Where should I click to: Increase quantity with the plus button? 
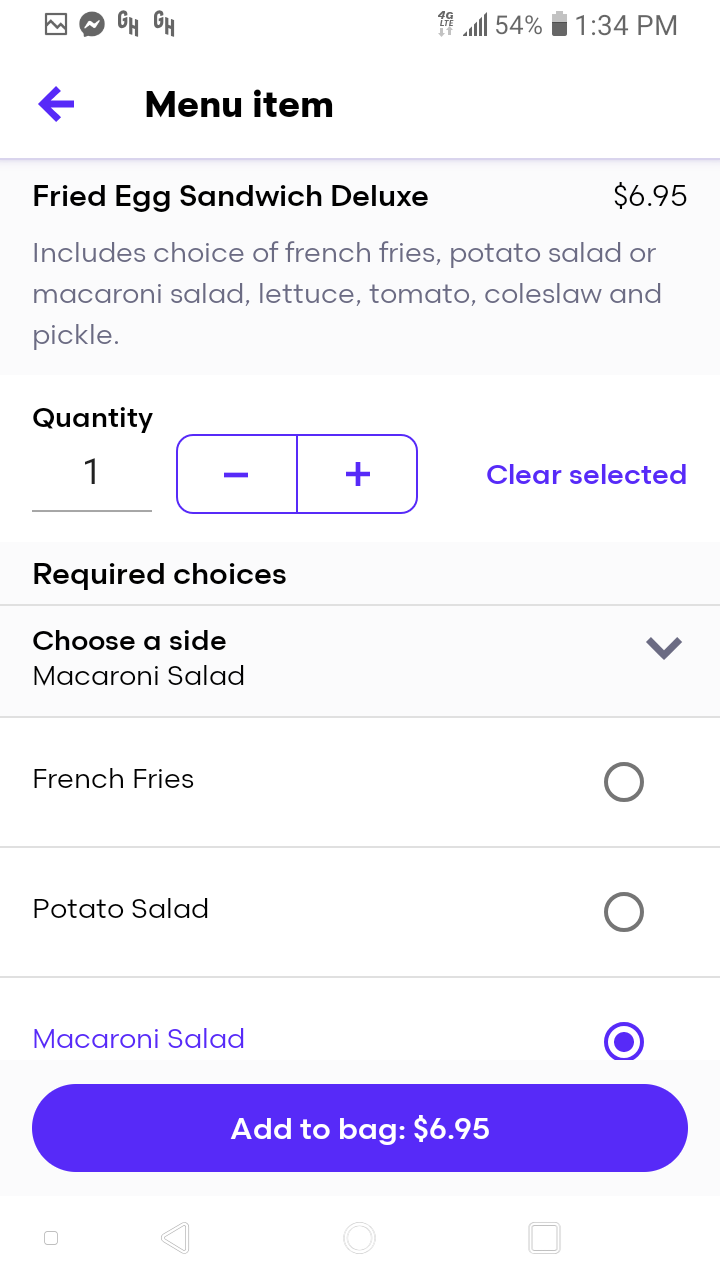(x=357, y=474)
